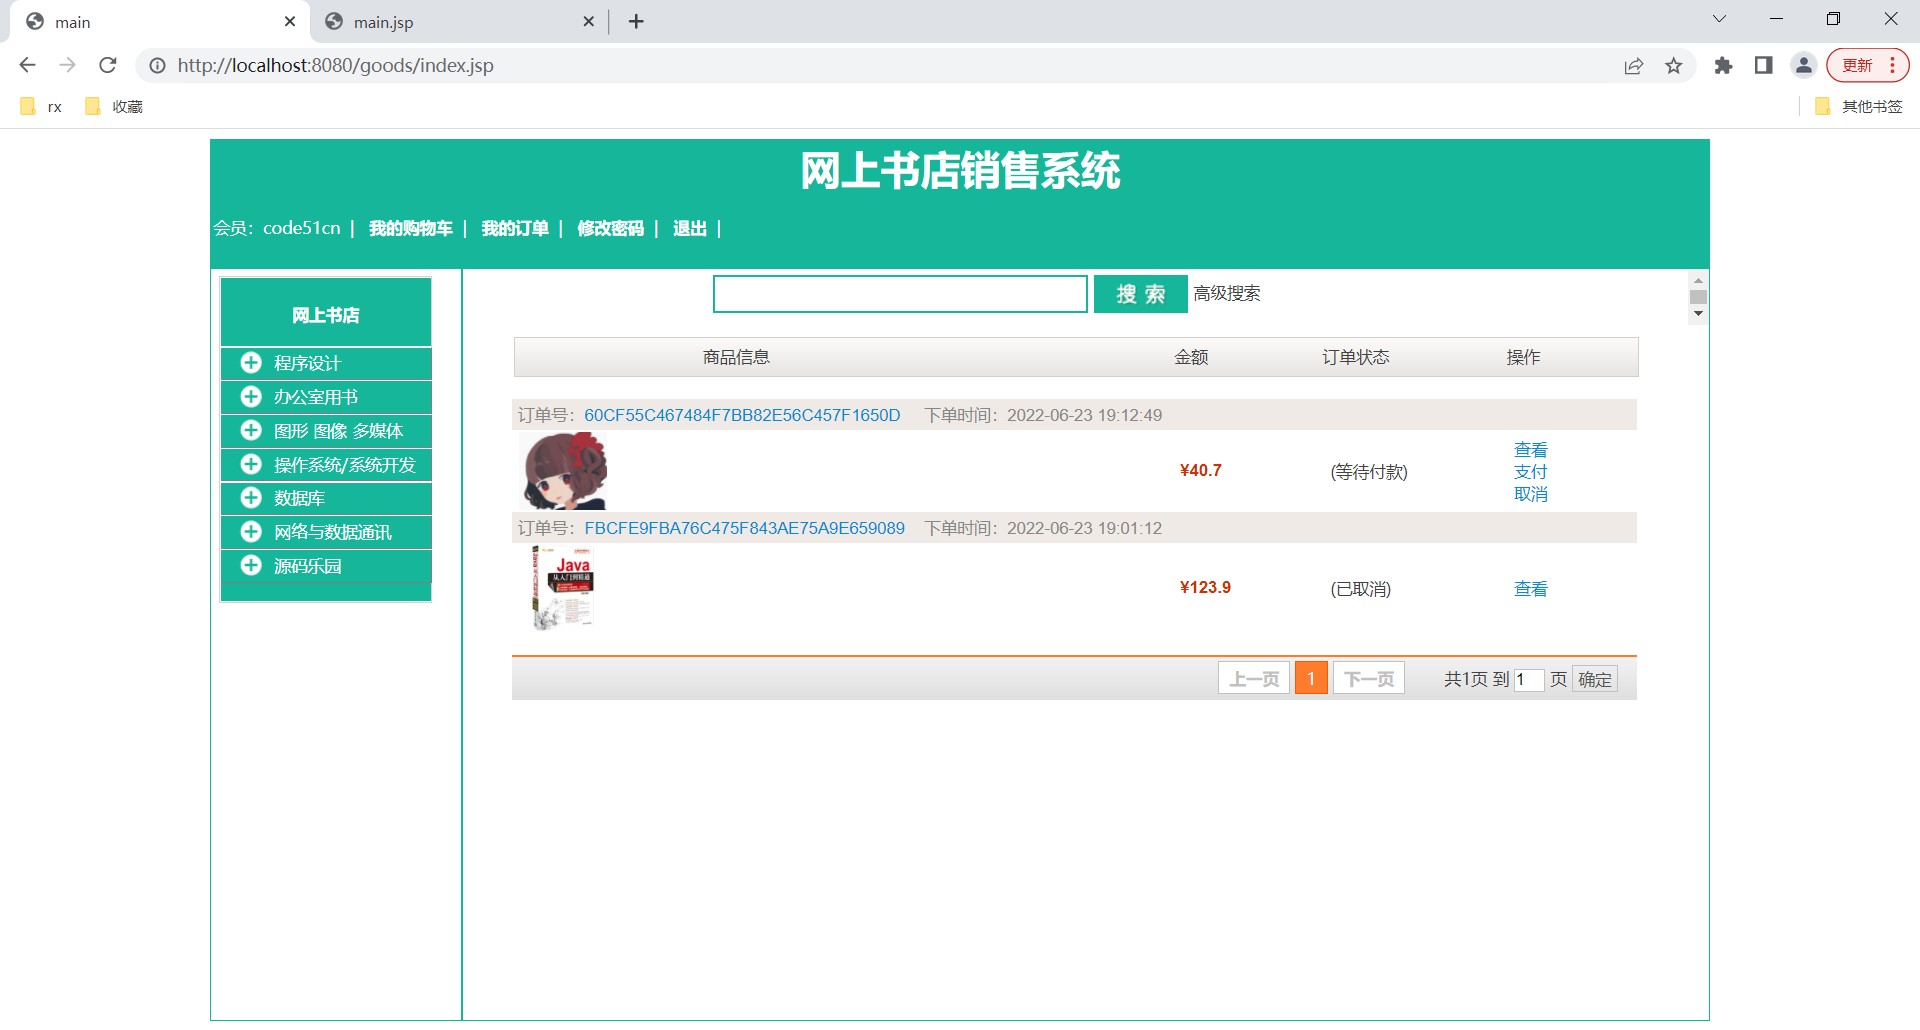Expand the 数据库 category plus icon
The width and height of the screenshot is (1920, 1030).
click(x=251, y=497)
